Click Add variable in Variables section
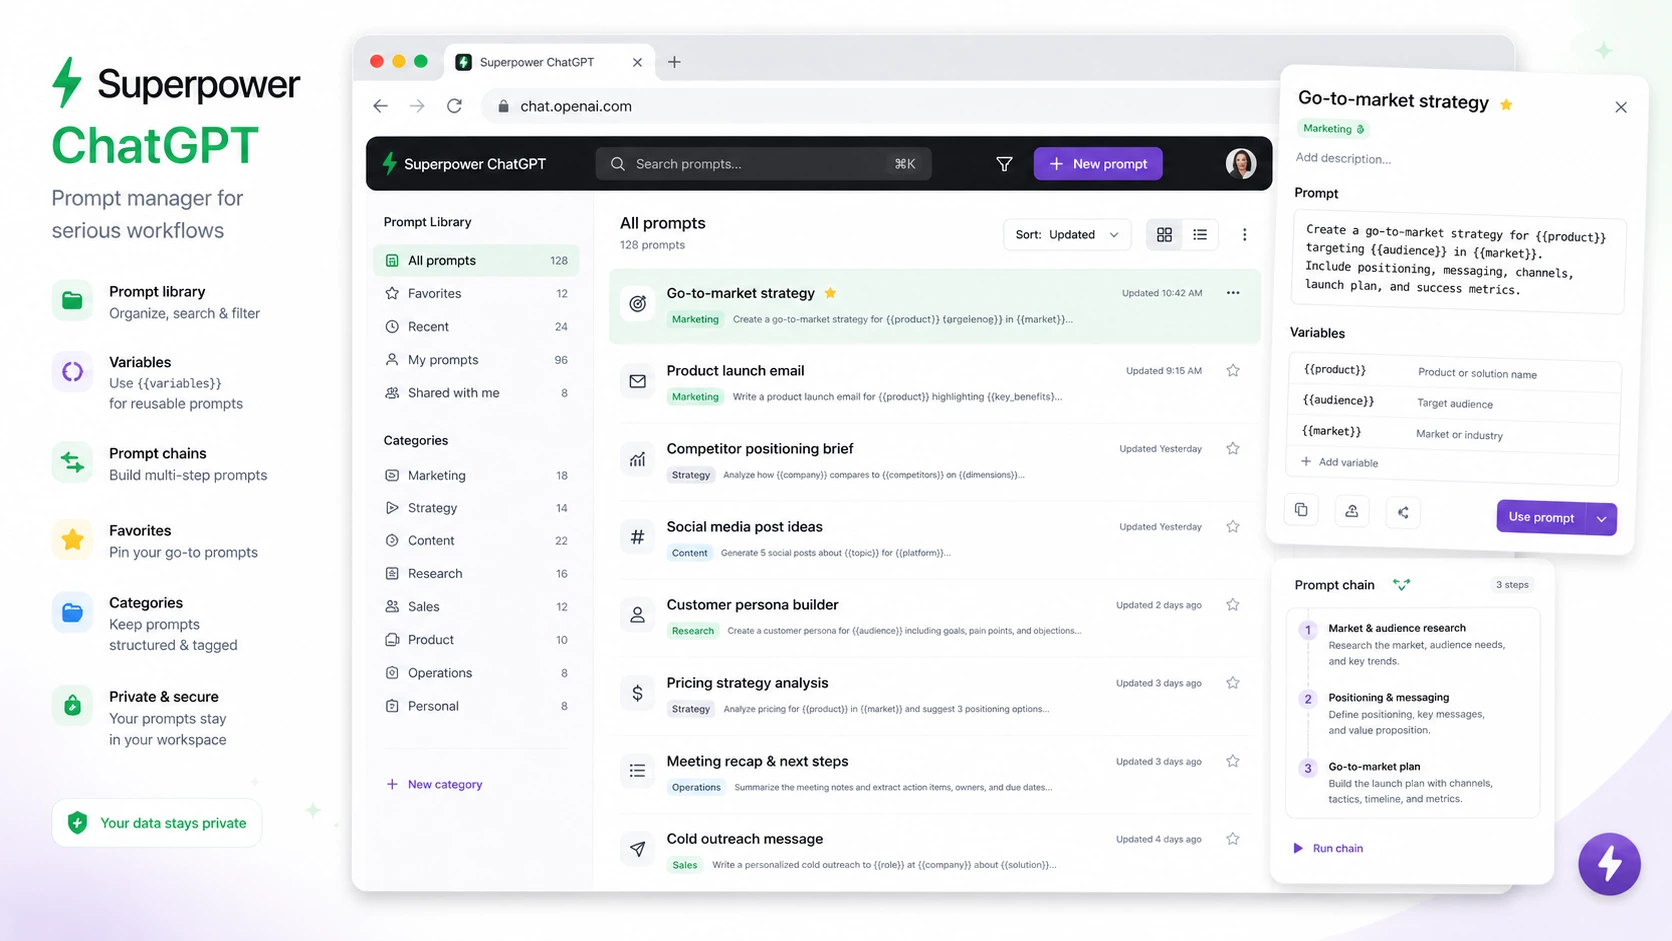Viewport: 1672px width, 941px height. point(1339,462)
